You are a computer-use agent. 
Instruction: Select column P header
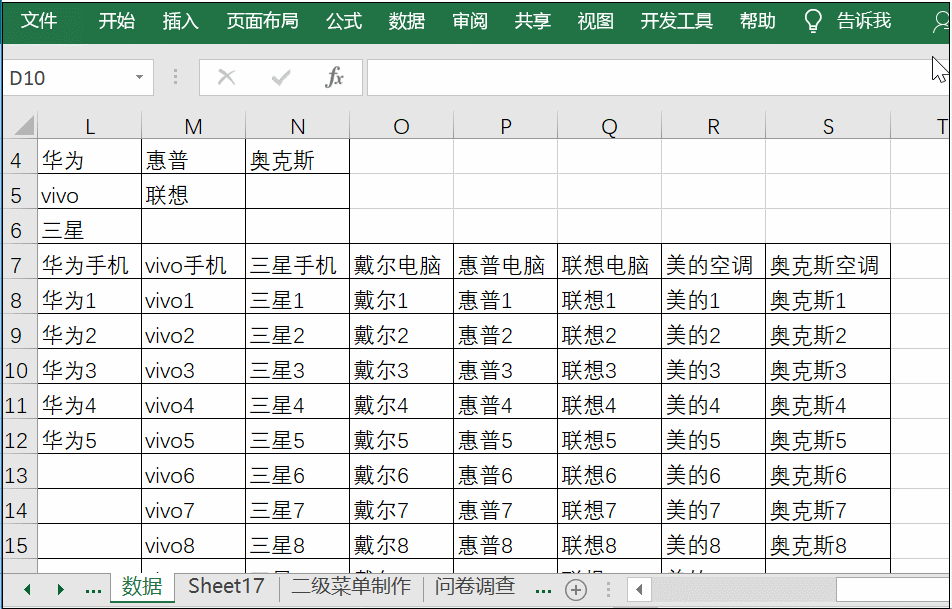click(x=506, y=126)
